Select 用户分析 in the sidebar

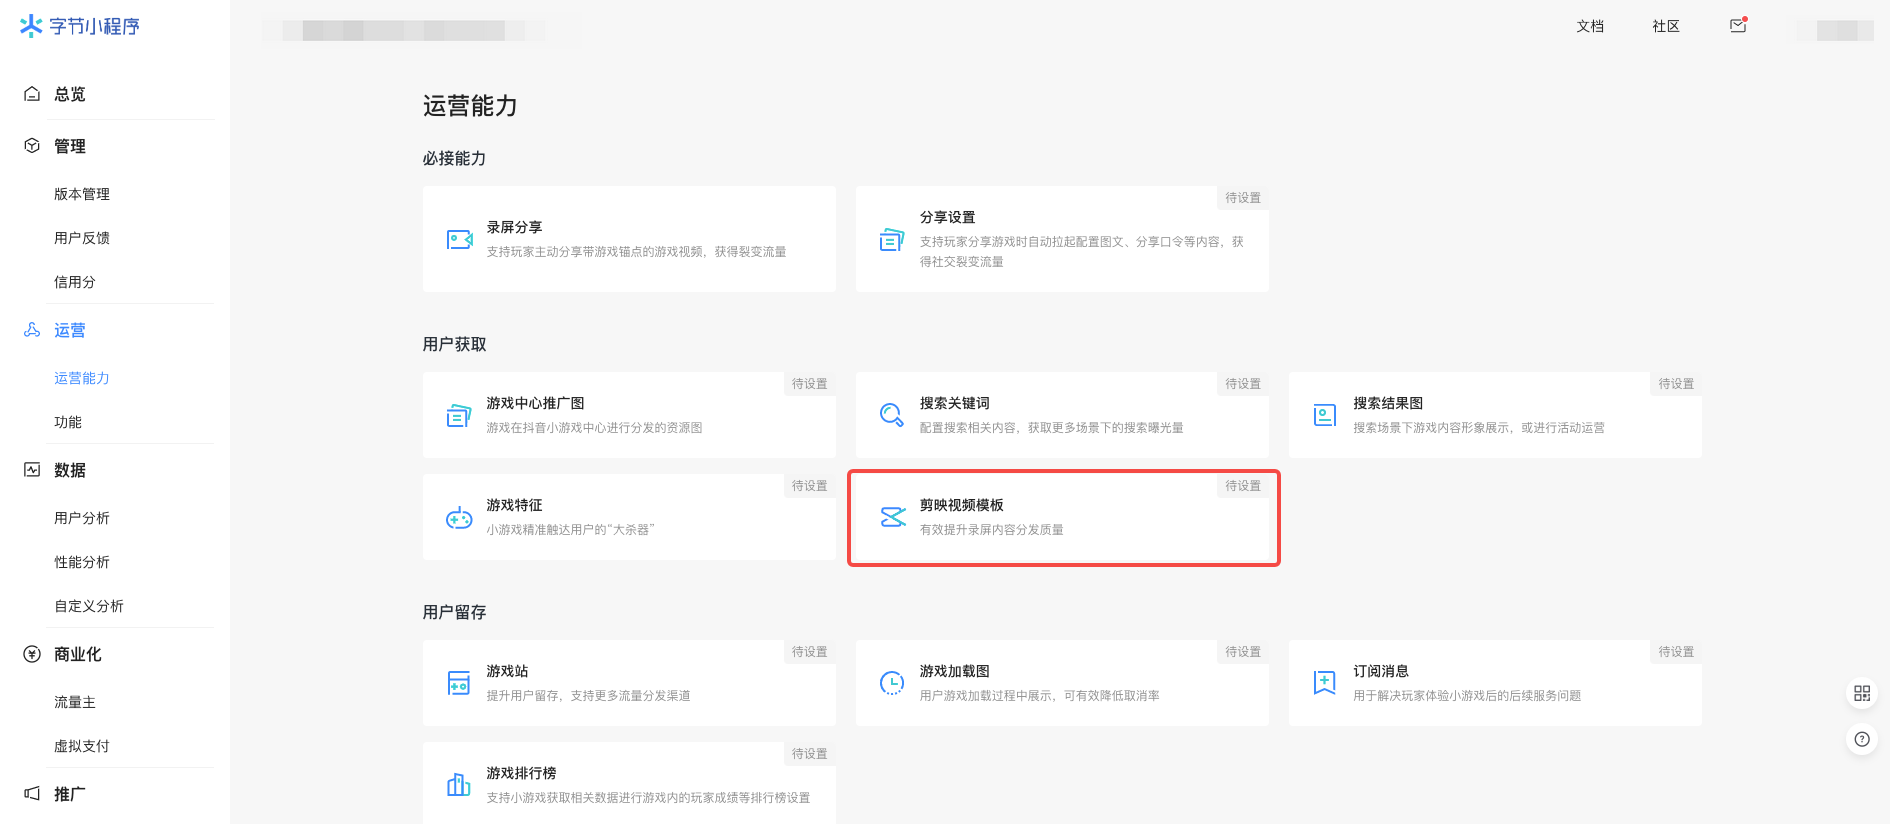82,518
